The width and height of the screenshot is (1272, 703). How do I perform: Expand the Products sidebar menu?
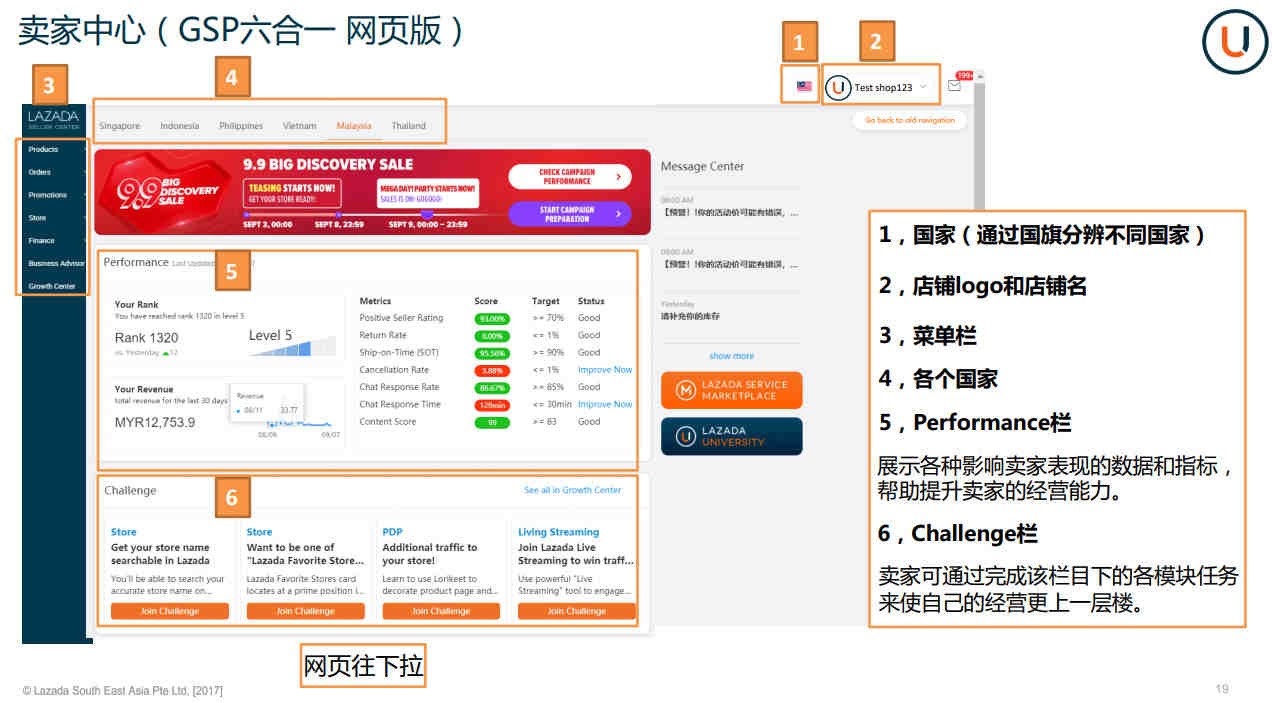tap(44, 149)
